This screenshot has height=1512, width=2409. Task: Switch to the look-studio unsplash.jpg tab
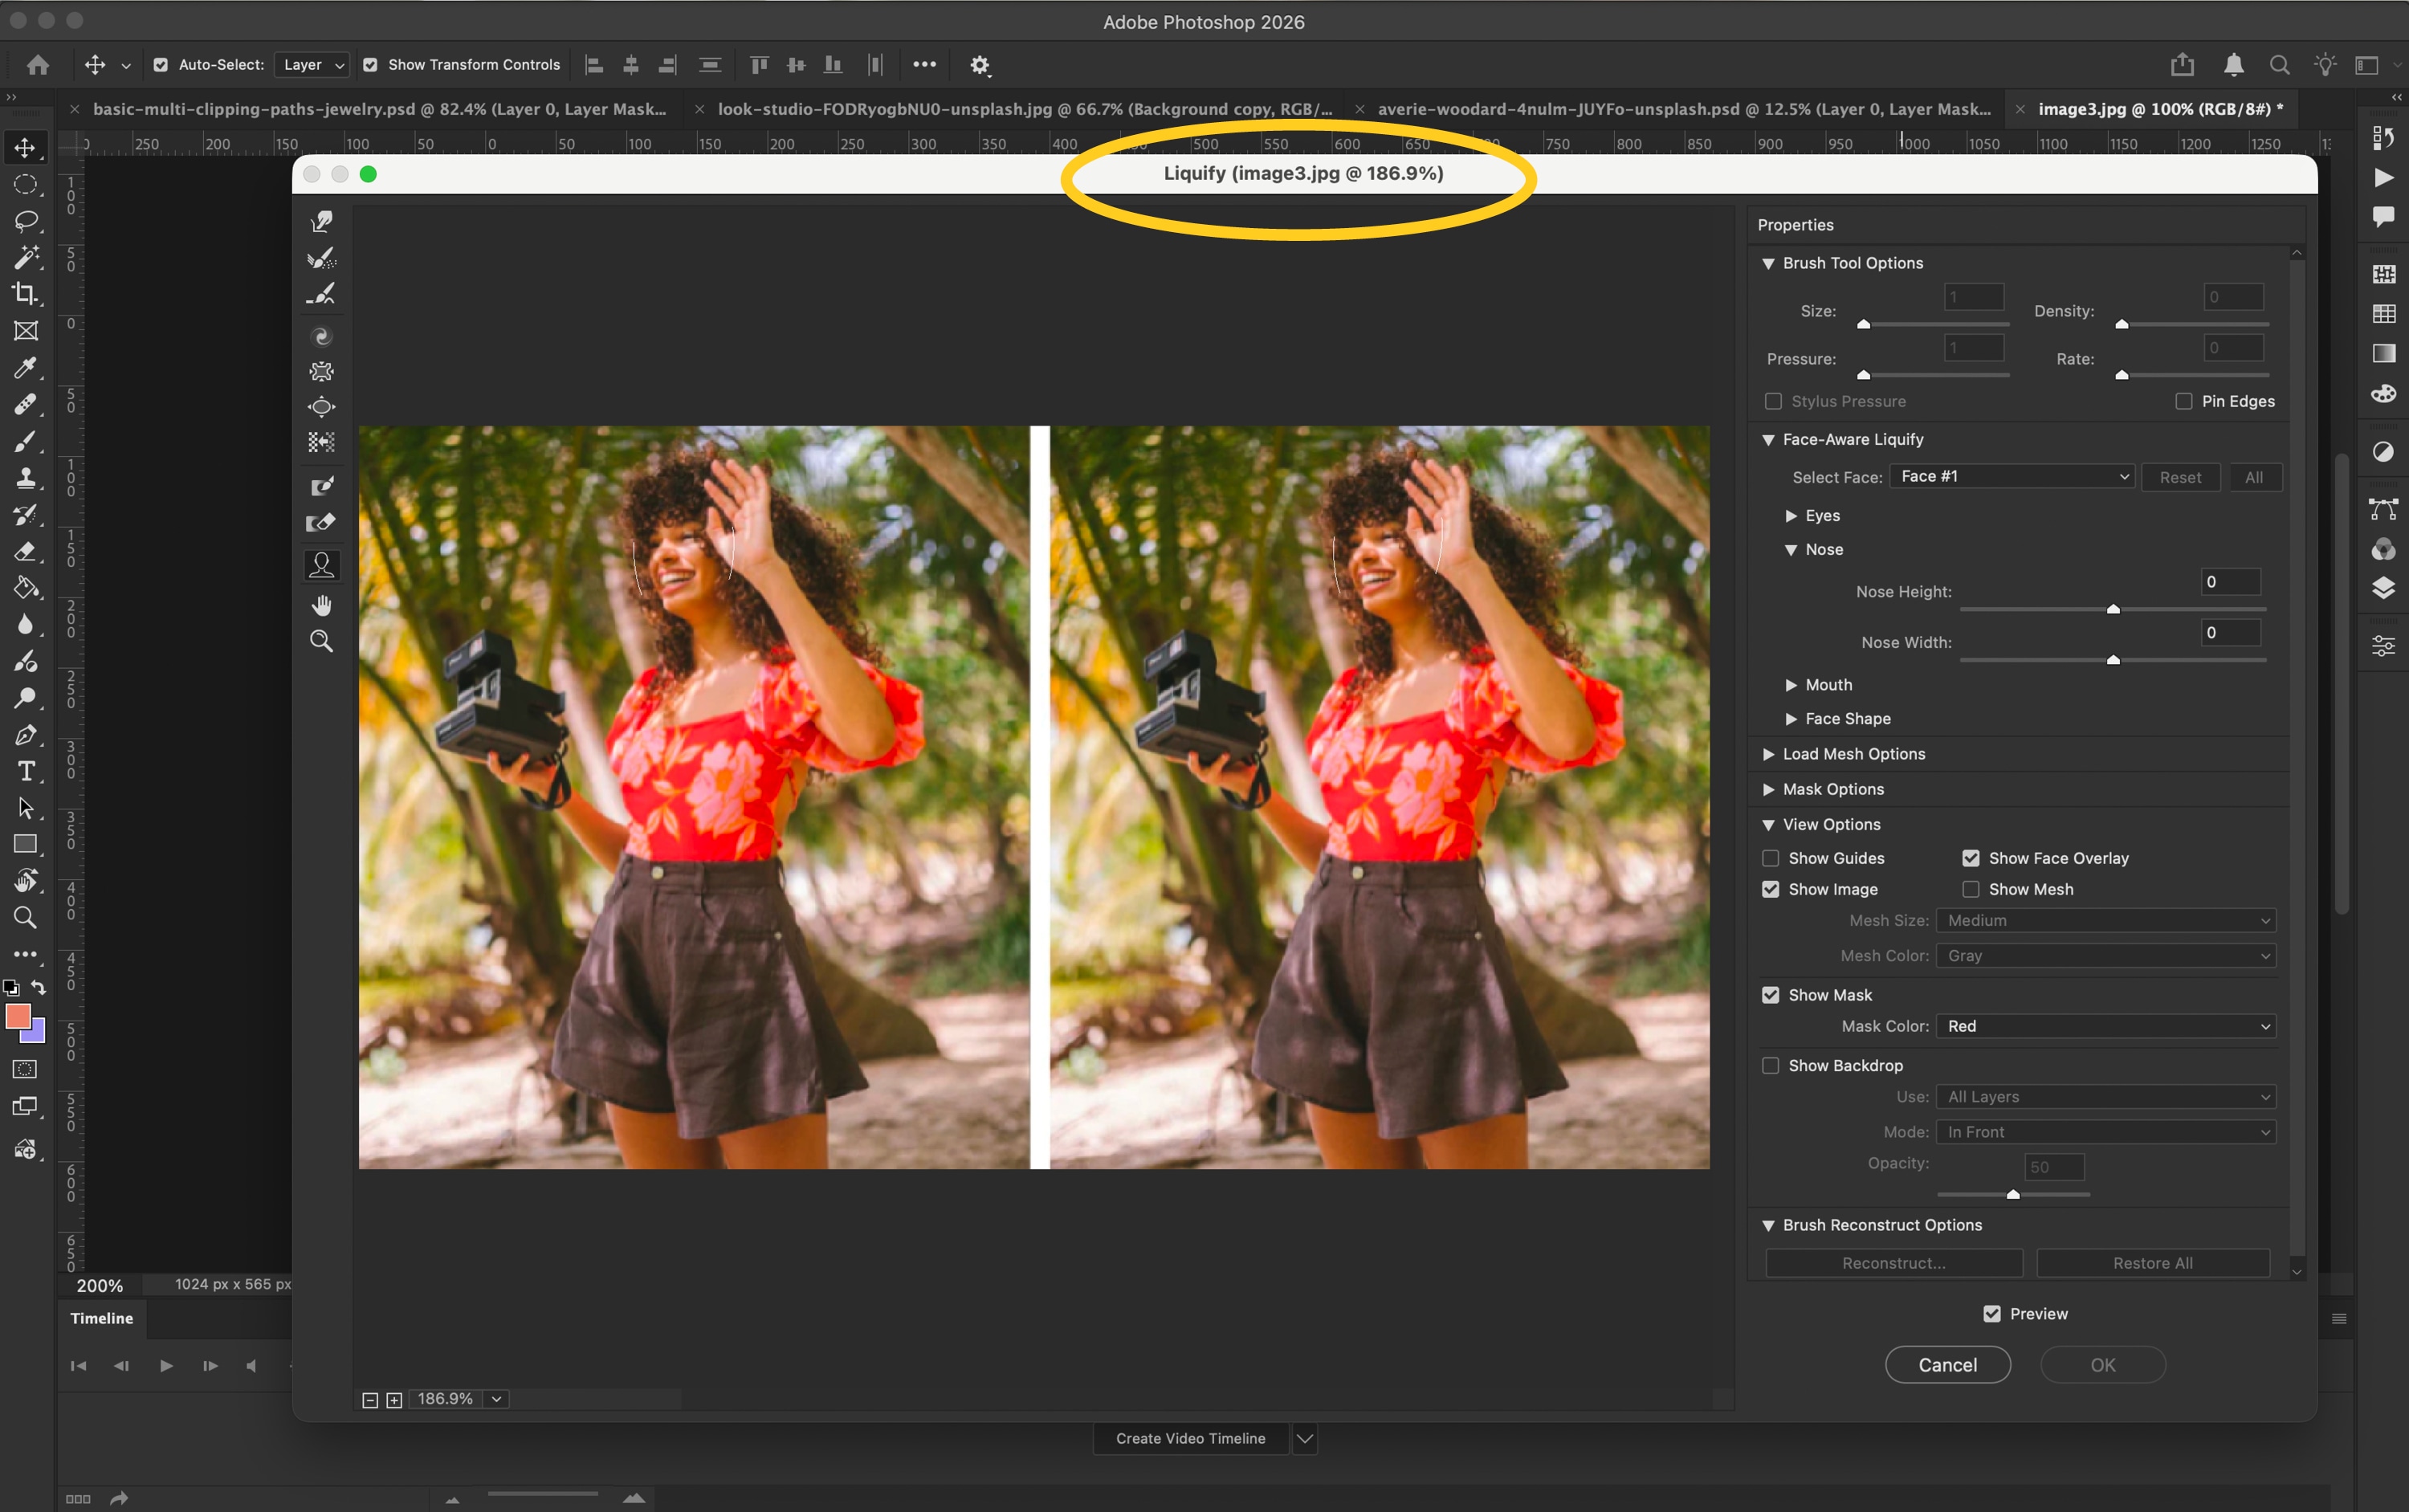(x=1024, y=109)
